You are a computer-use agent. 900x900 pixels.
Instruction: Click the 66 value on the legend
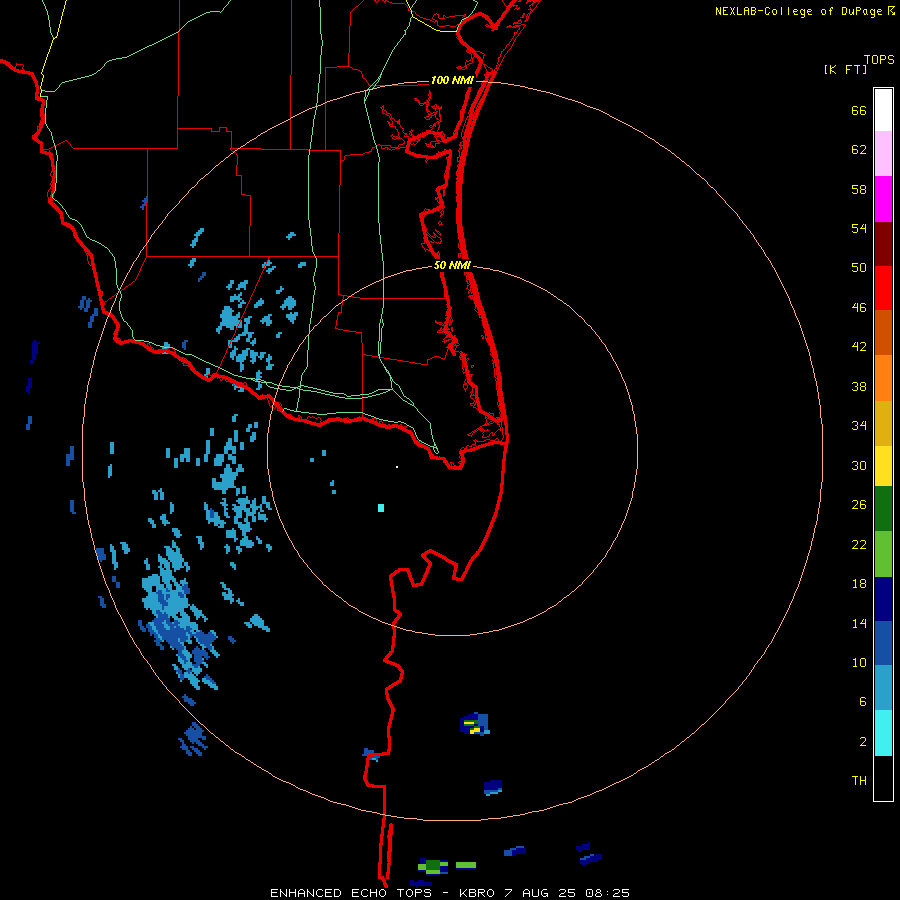click(x=859, y=110)
